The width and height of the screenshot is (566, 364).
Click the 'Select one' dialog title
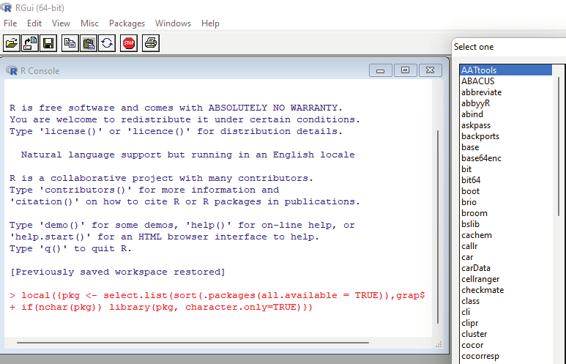474,47
